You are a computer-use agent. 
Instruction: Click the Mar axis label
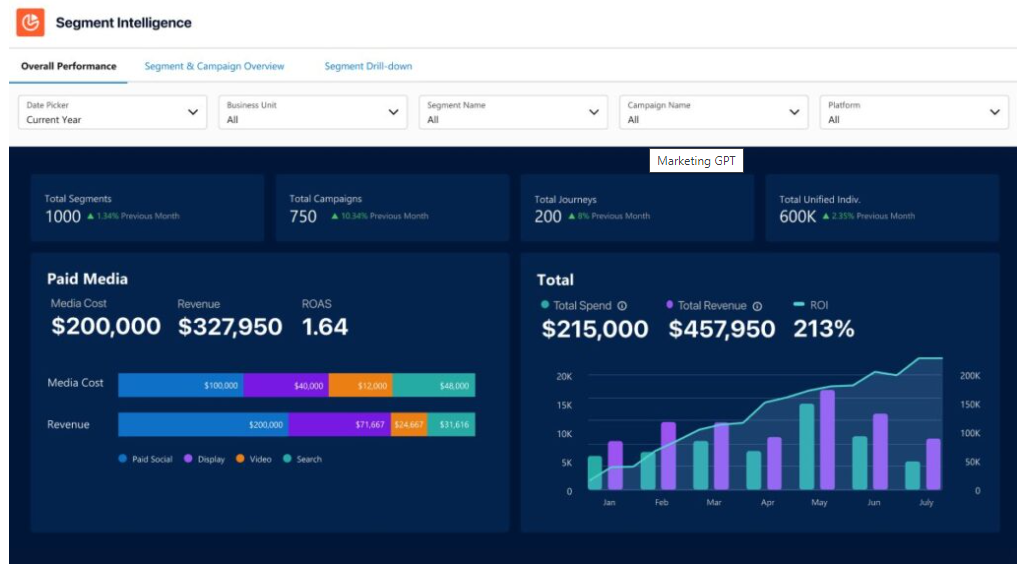(714, 502)
